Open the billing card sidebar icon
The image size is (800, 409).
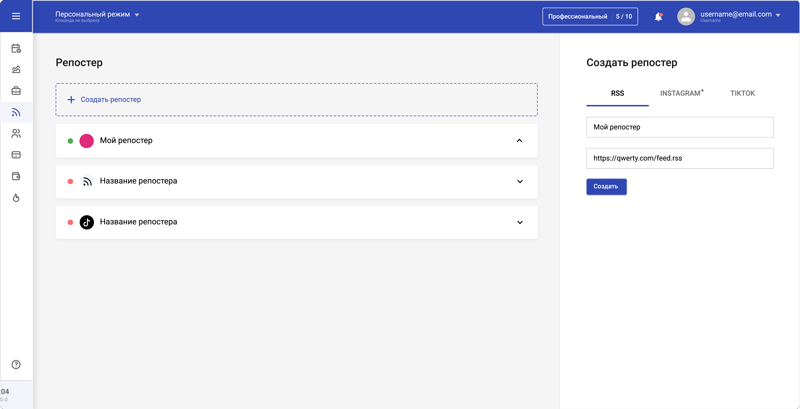[x=16, y=155]
